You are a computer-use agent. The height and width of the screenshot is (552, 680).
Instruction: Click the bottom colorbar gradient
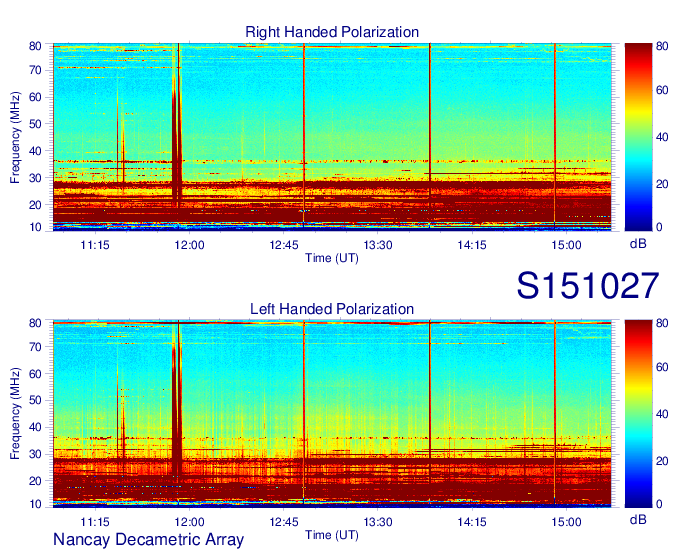[638, 414]
